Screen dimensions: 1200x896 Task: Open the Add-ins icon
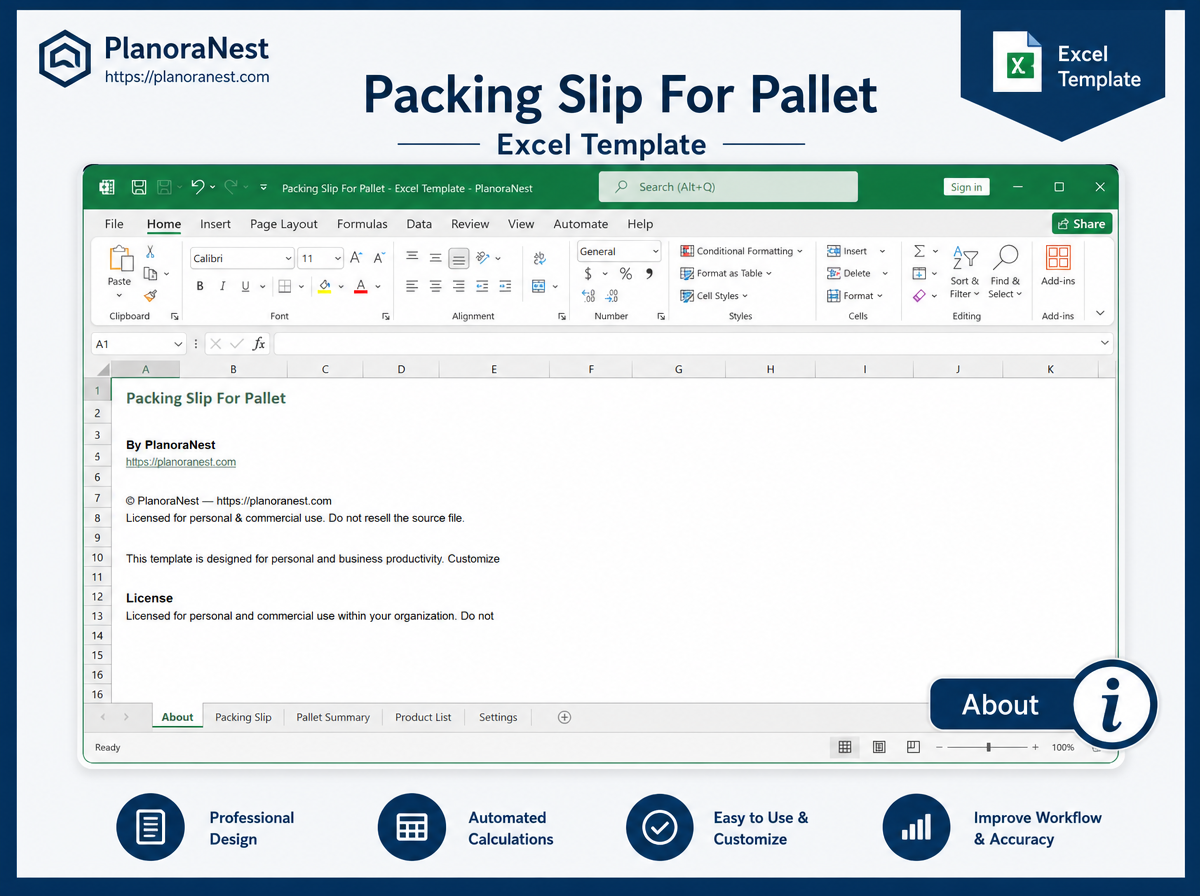click(1058, 257)
